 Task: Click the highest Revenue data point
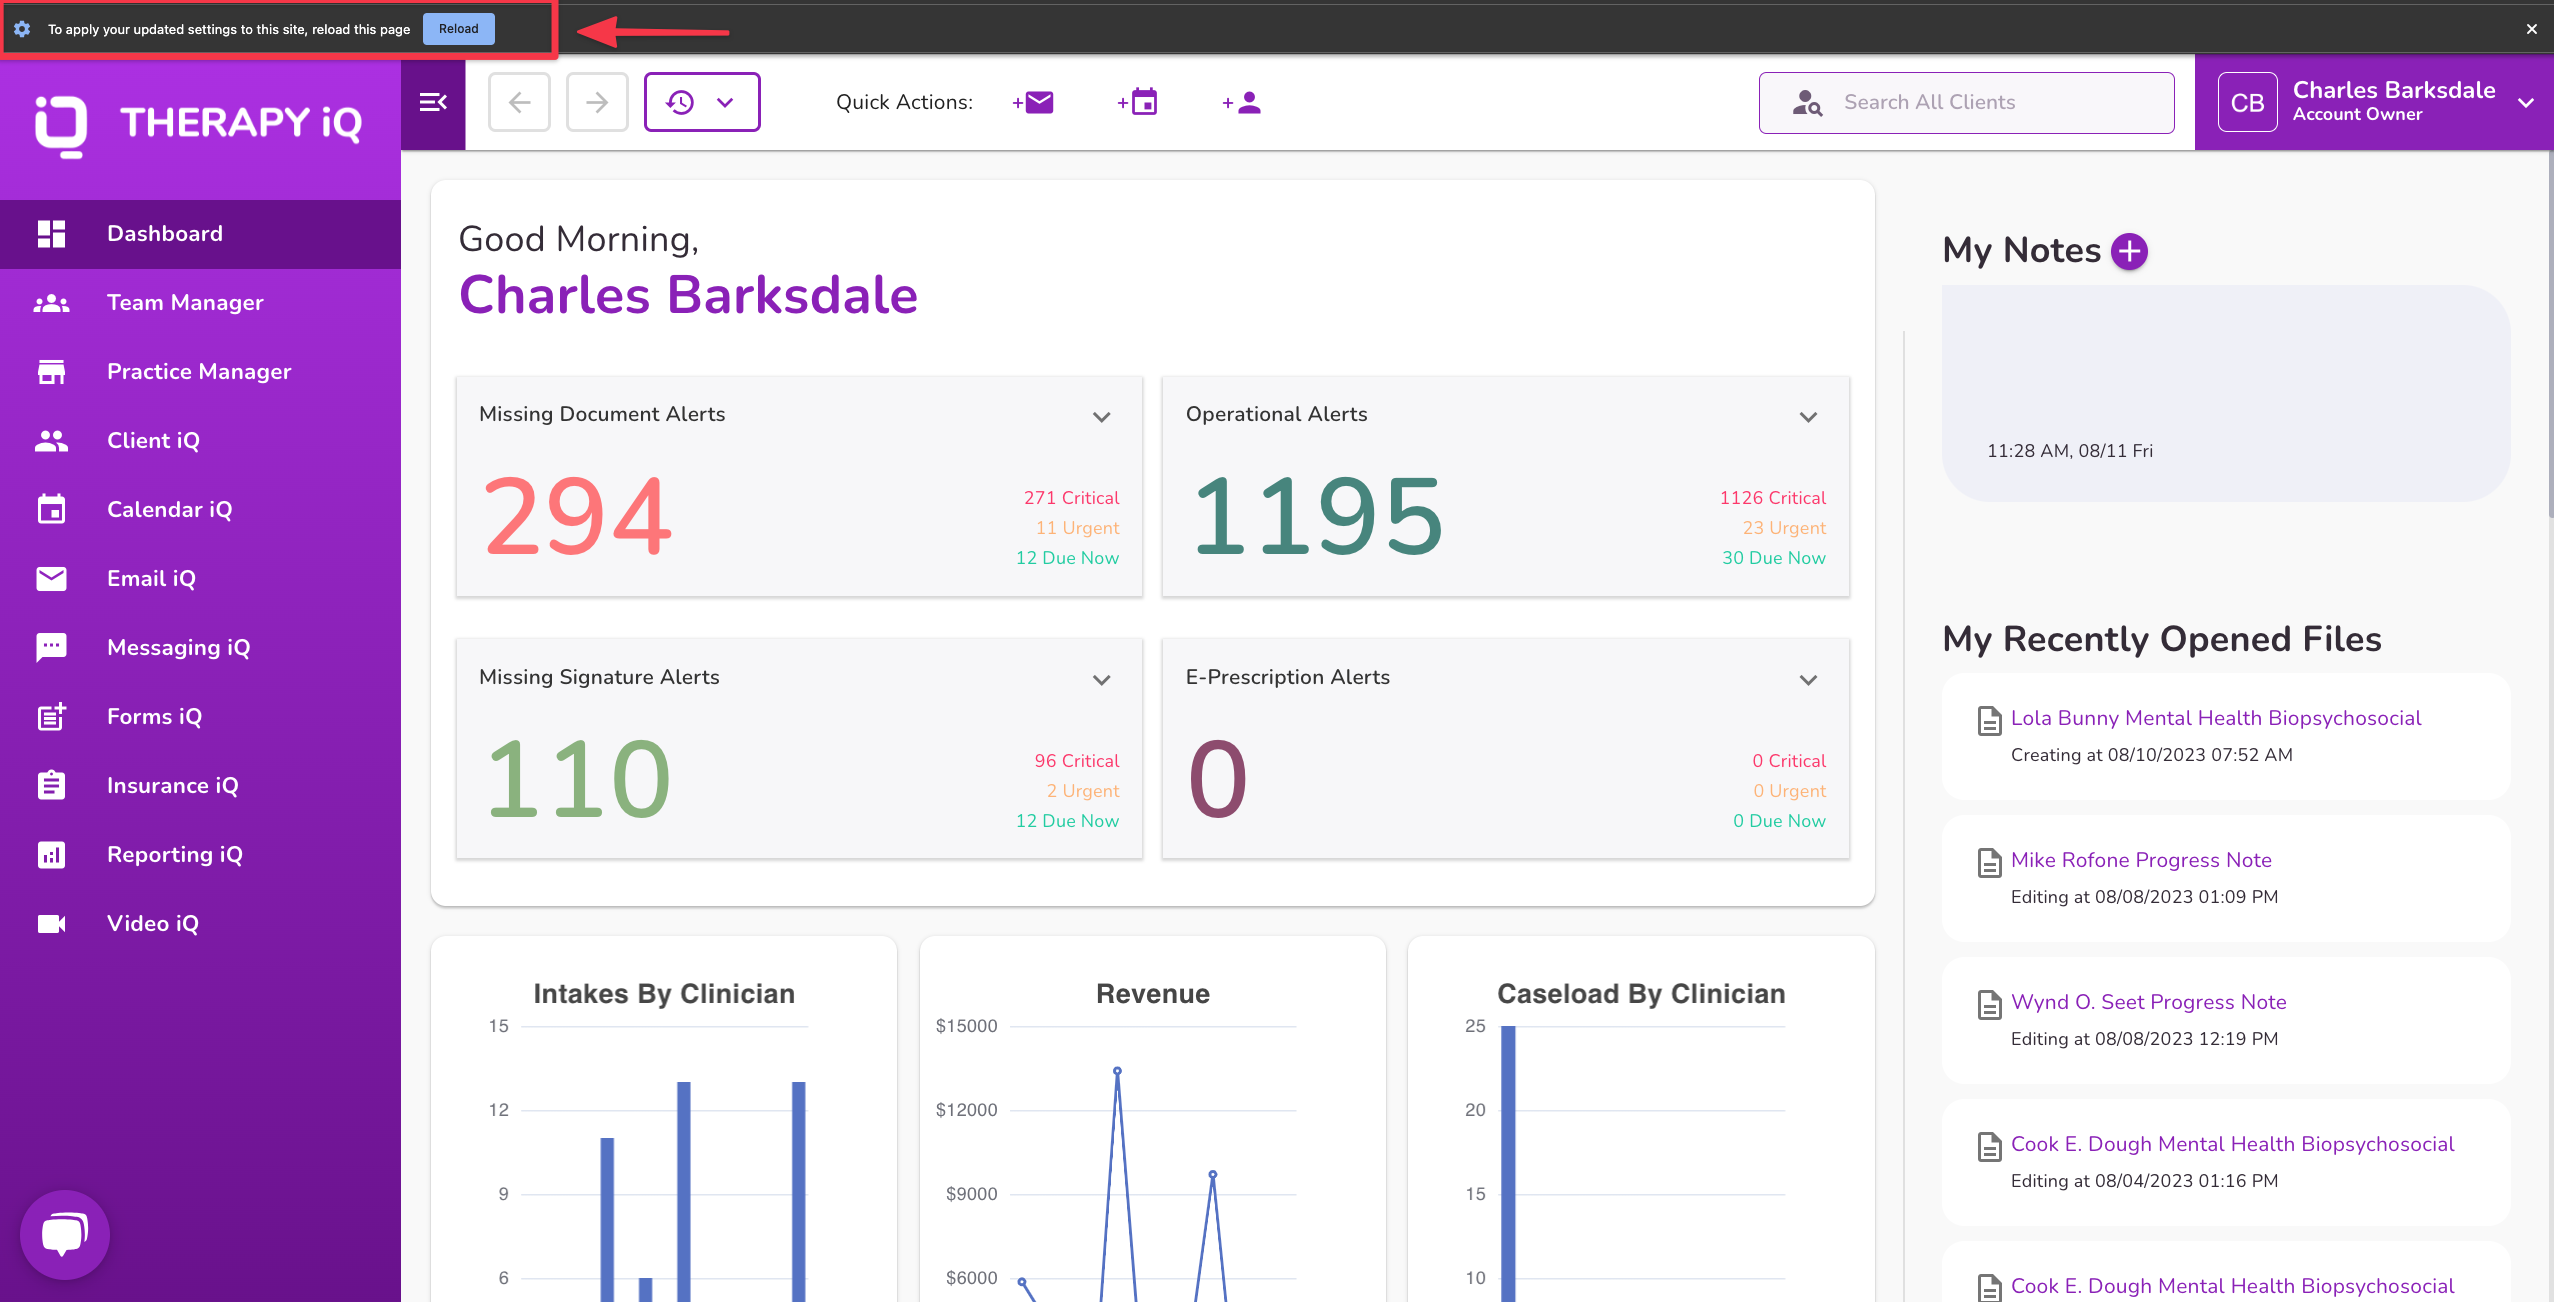(1117, 1071)
